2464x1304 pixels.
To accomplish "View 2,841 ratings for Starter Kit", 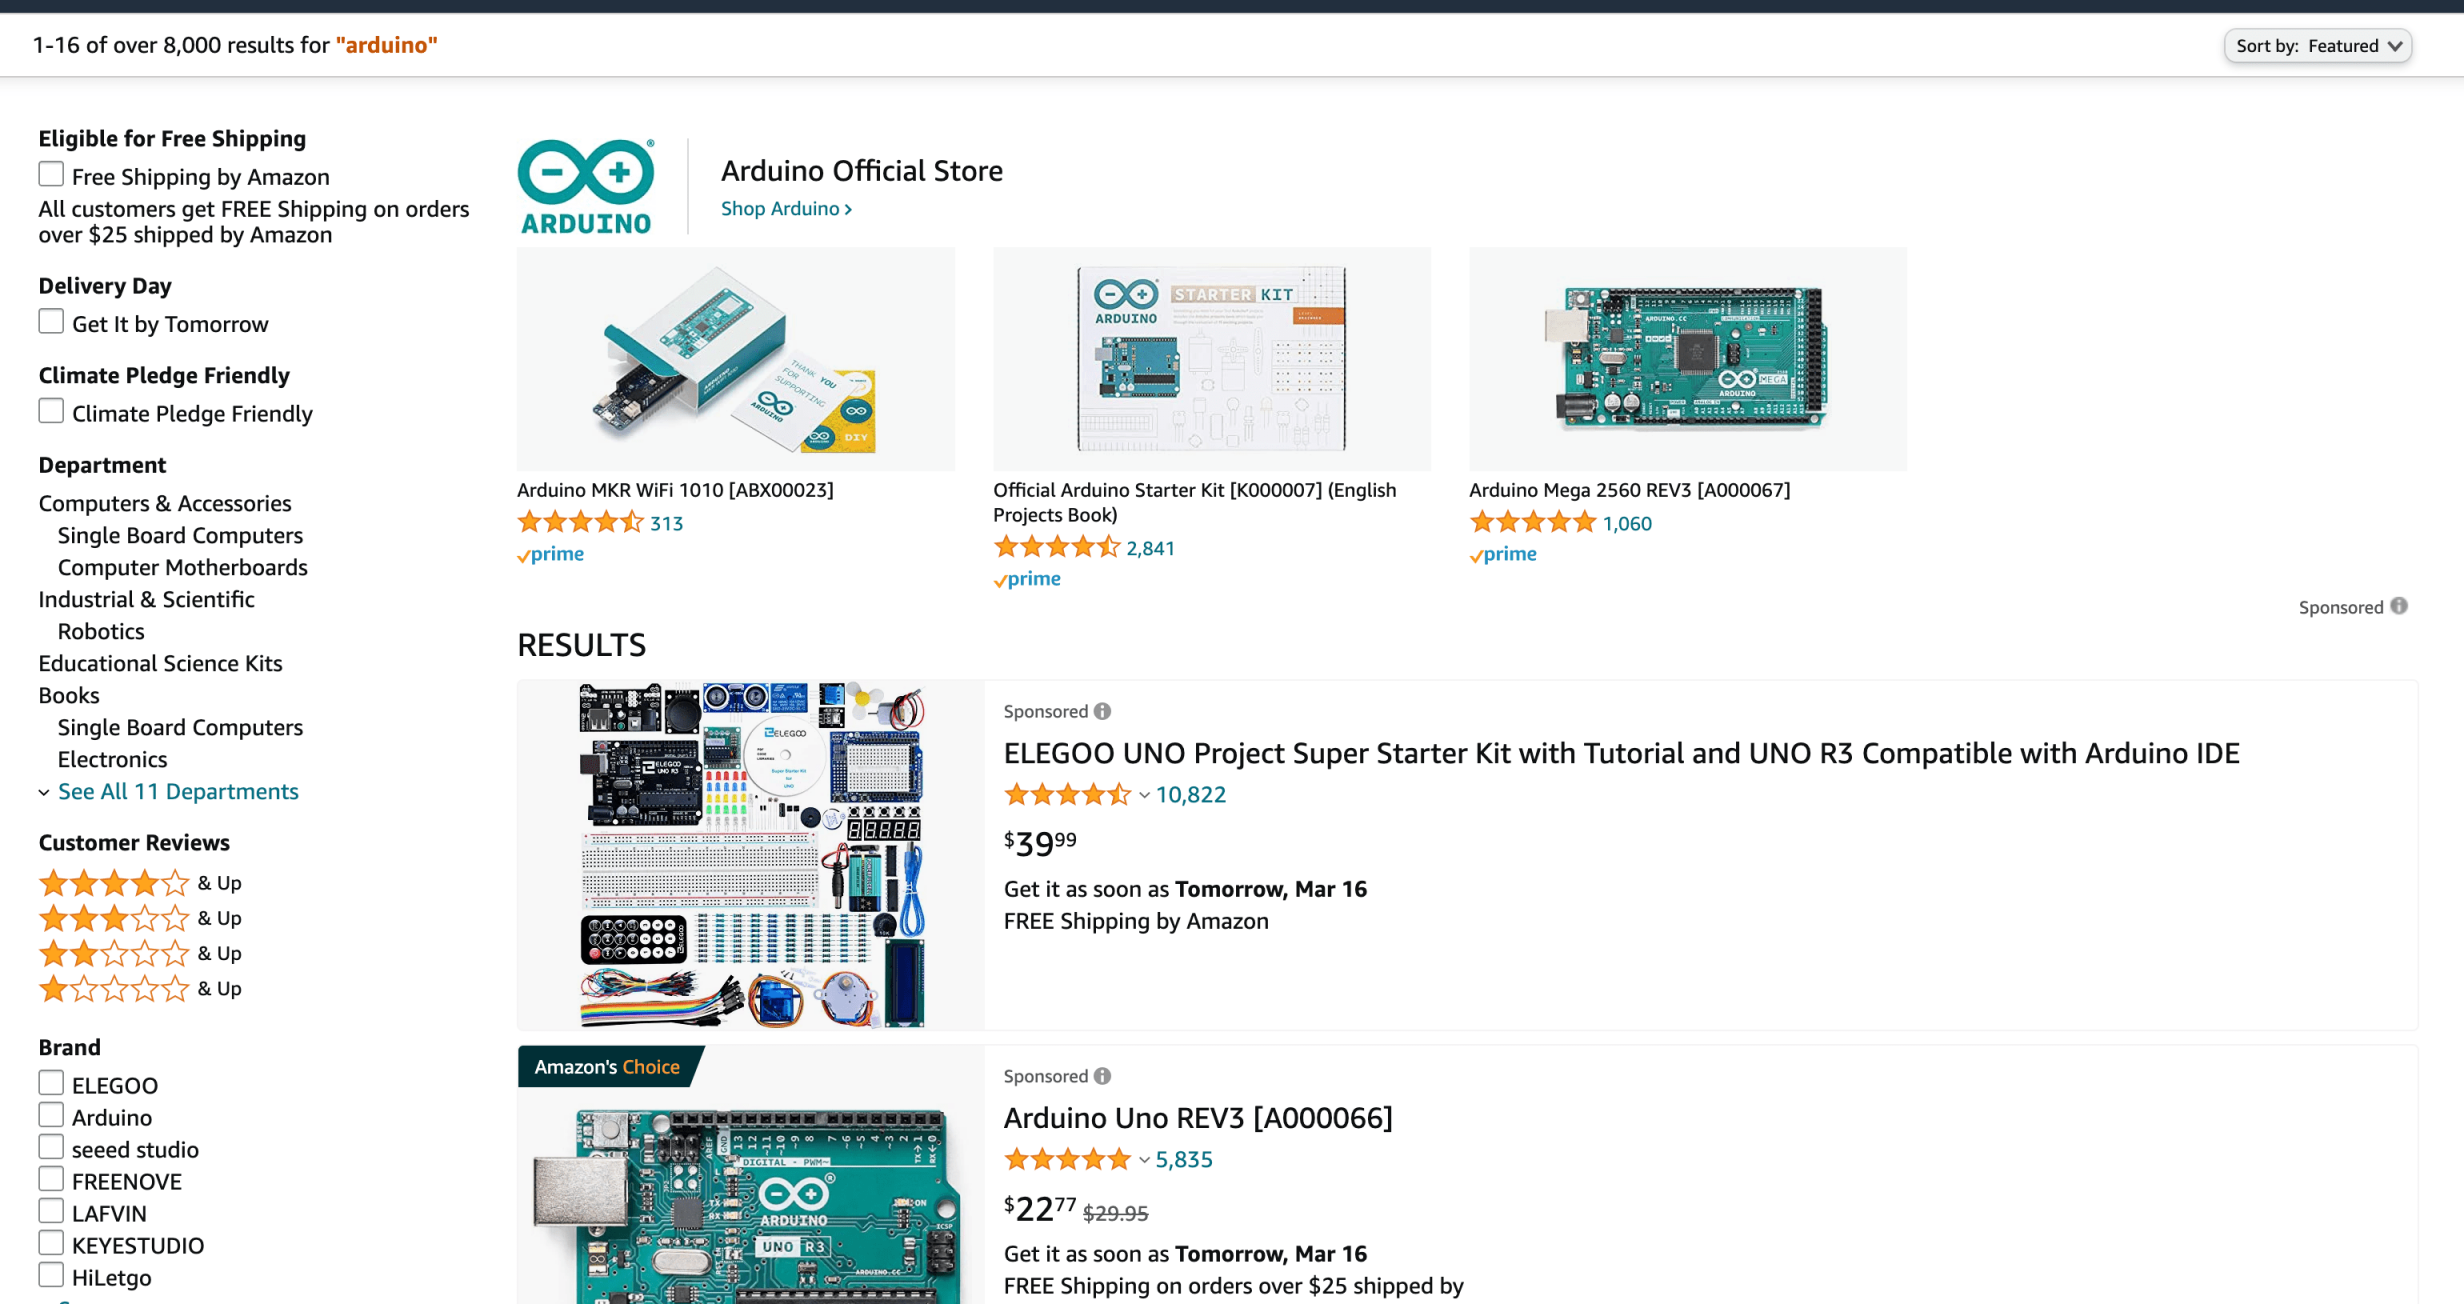I will pyautogui.click(x=1150, y=548).
